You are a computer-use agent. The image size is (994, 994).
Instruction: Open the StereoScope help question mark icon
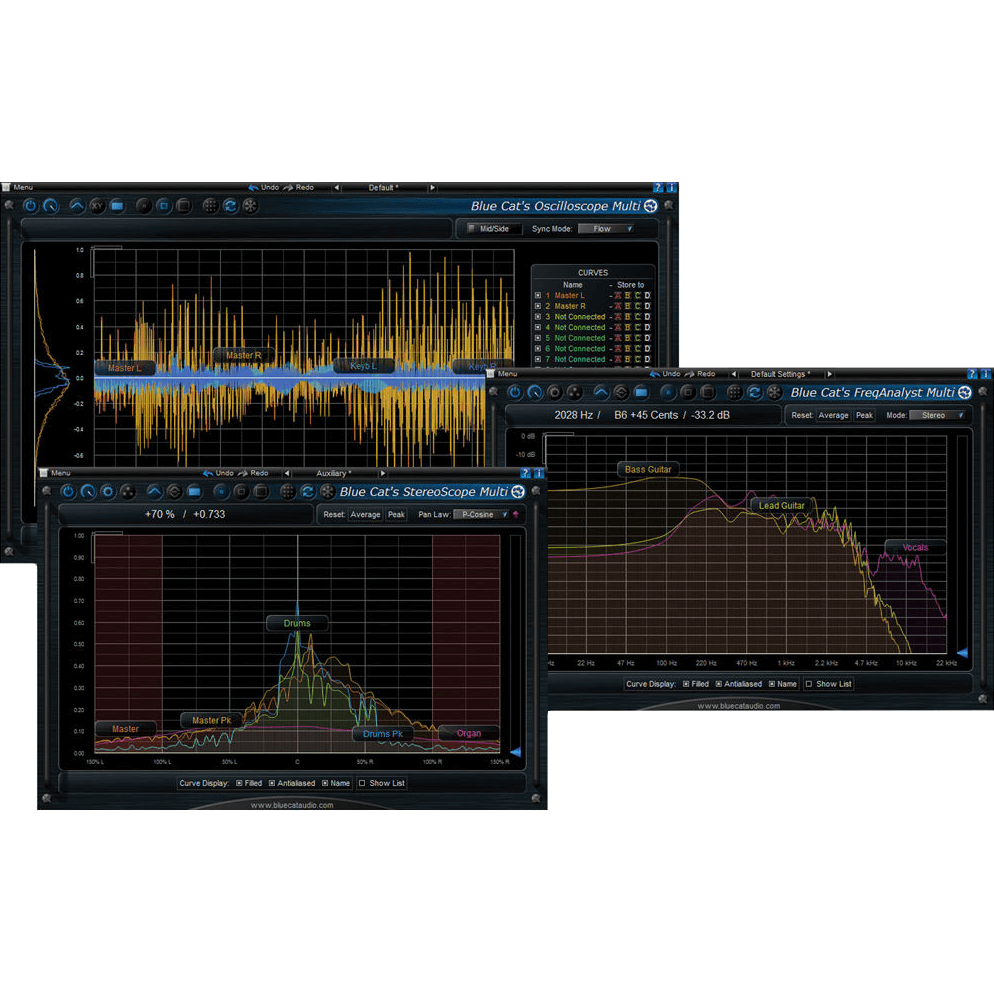pos(525,473)
